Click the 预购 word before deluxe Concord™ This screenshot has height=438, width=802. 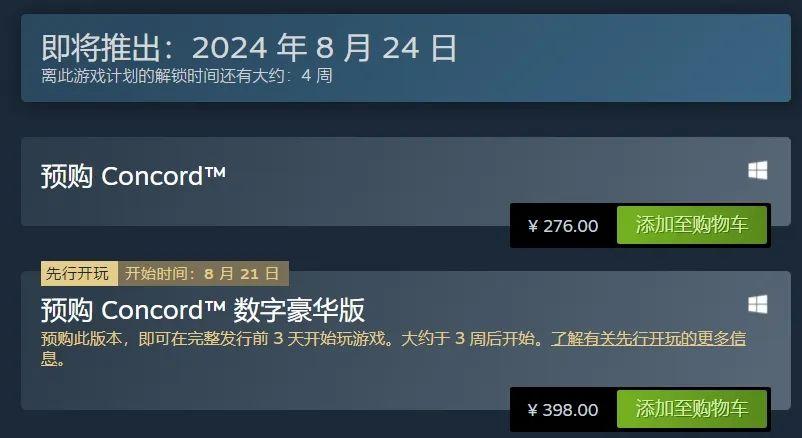(67, 310)
